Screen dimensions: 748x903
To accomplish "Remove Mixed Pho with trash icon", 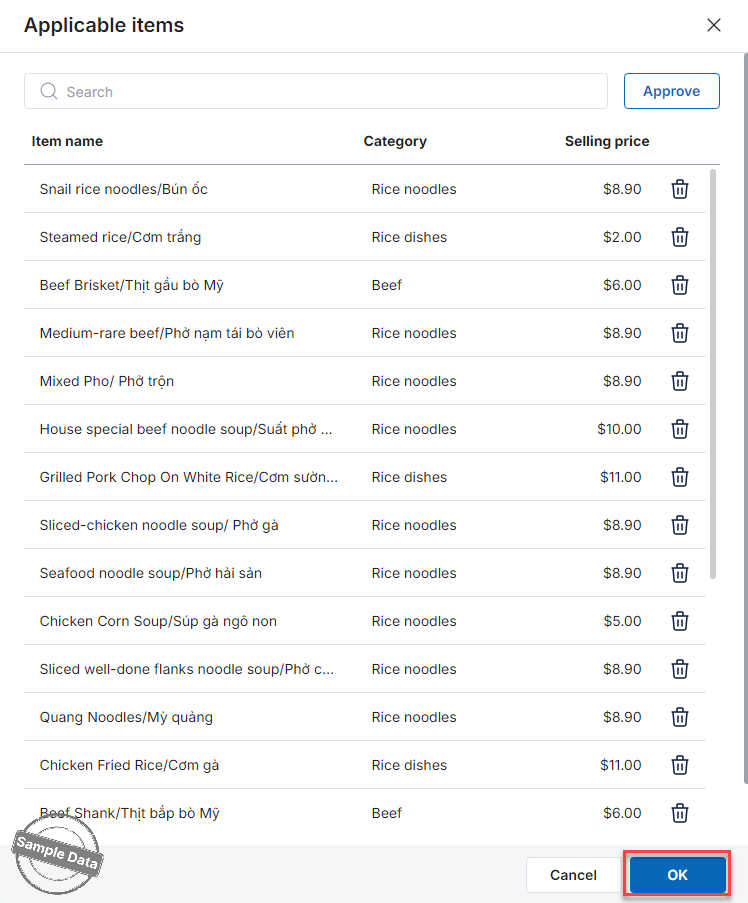I will pyautogui.click(x=680, y=381).
